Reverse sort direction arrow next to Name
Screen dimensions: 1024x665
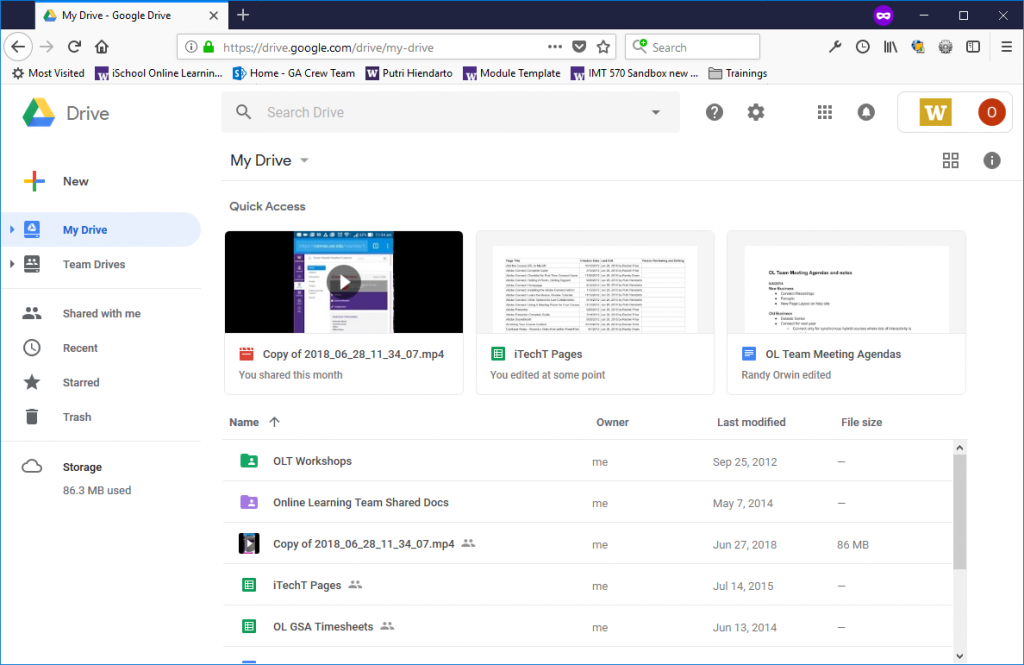(274, 422)
